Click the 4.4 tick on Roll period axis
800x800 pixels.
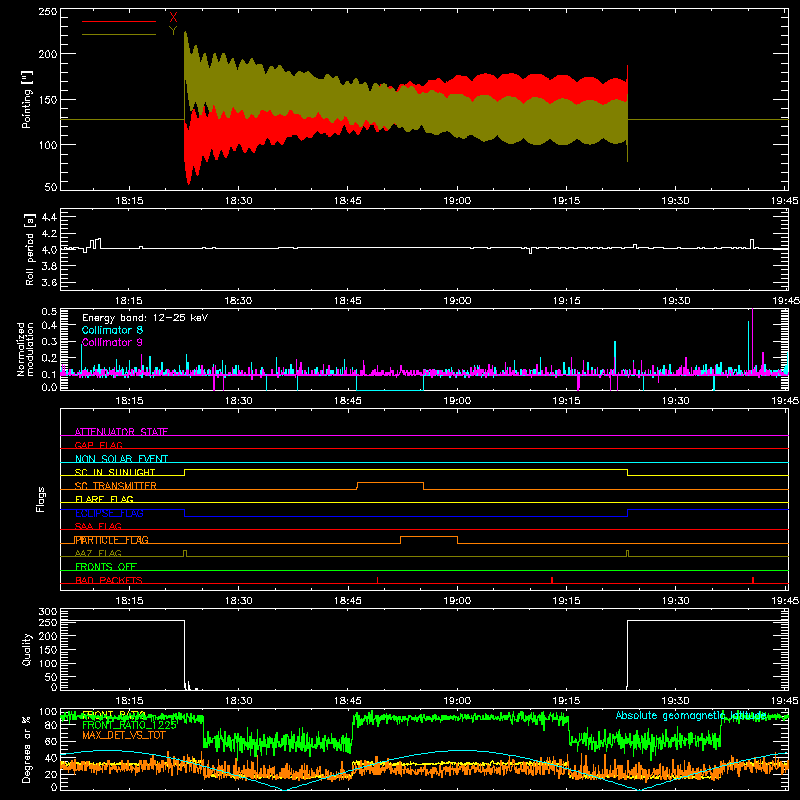(x=49, y=217)
